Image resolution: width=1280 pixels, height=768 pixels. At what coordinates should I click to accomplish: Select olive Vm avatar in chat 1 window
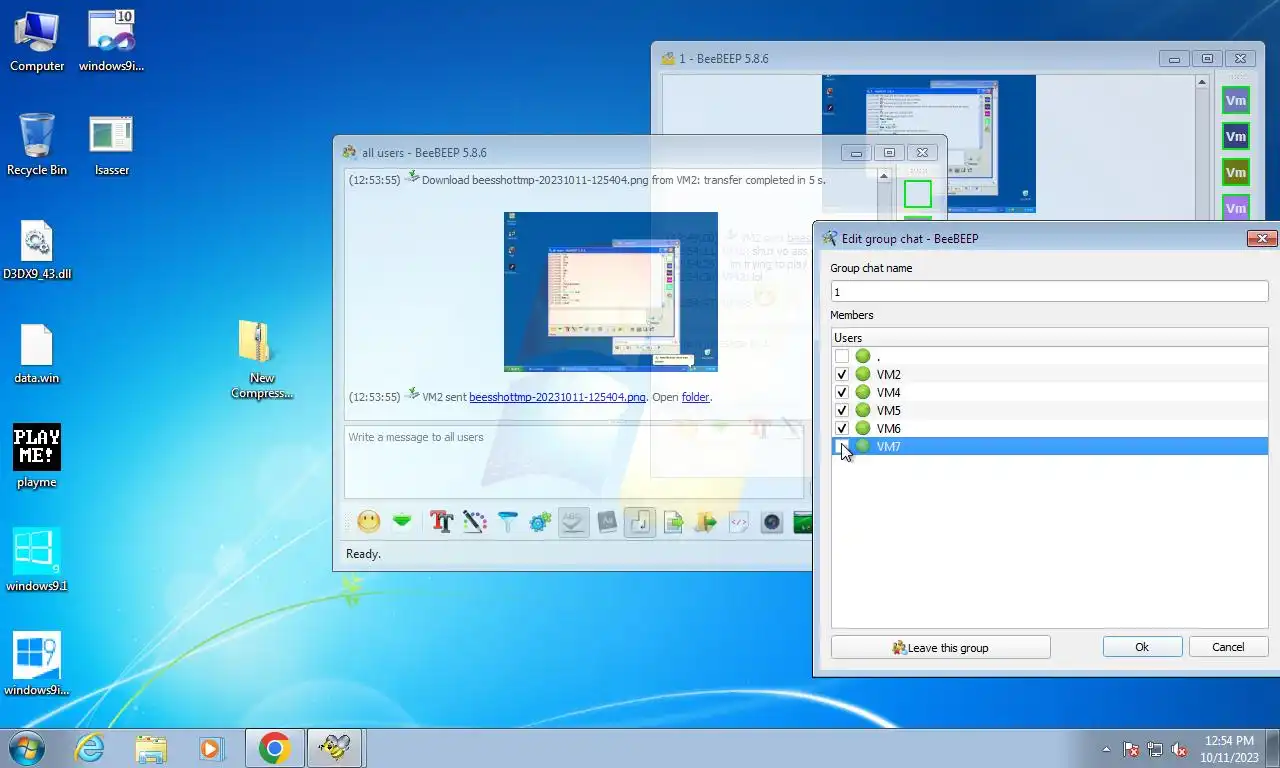[x=1236, y=173]
